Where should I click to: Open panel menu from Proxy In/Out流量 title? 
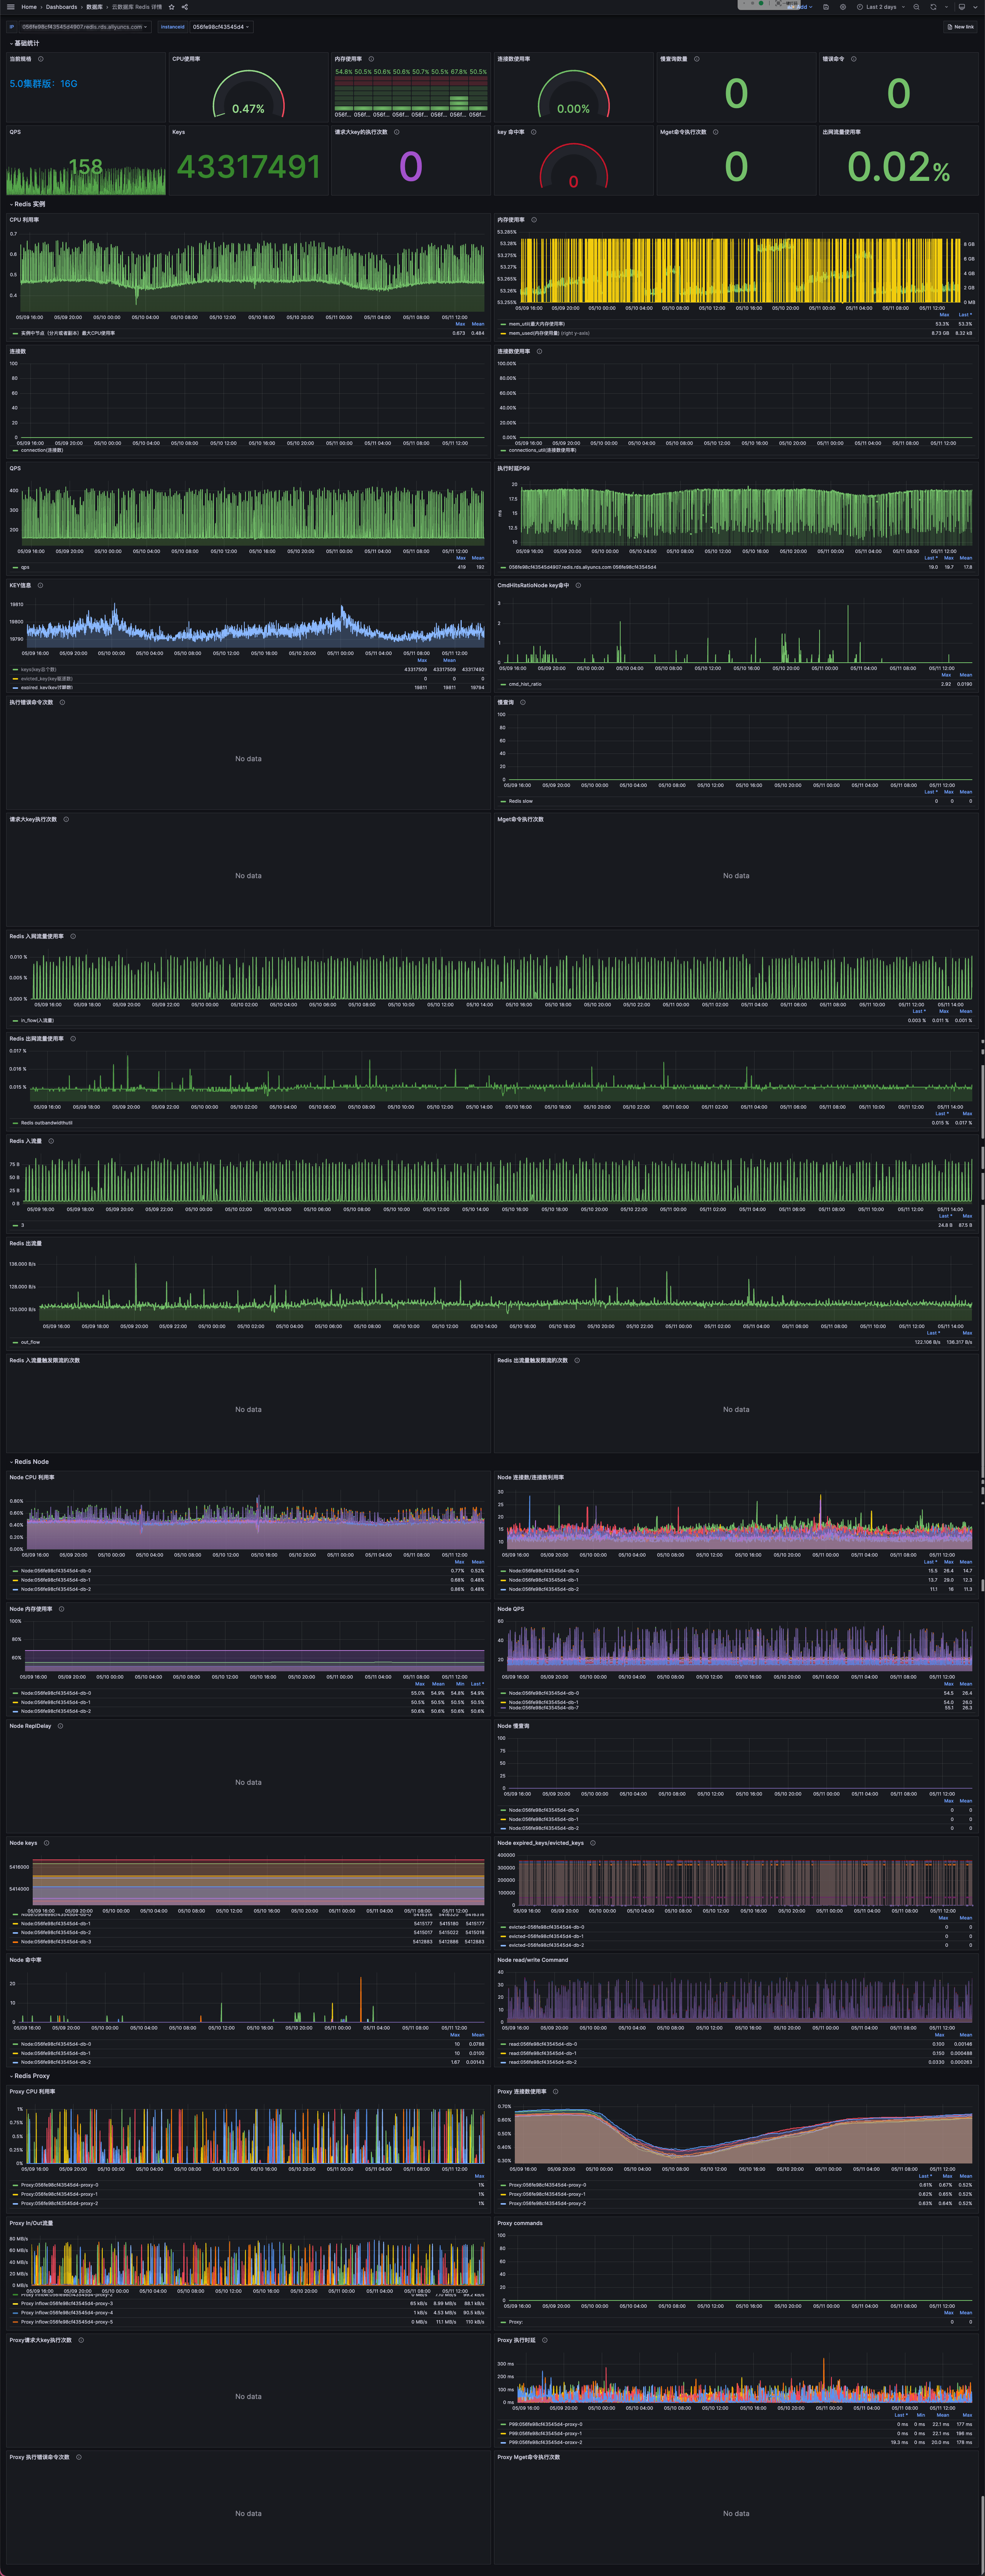pyautogui.click(x=31, y=2223)
